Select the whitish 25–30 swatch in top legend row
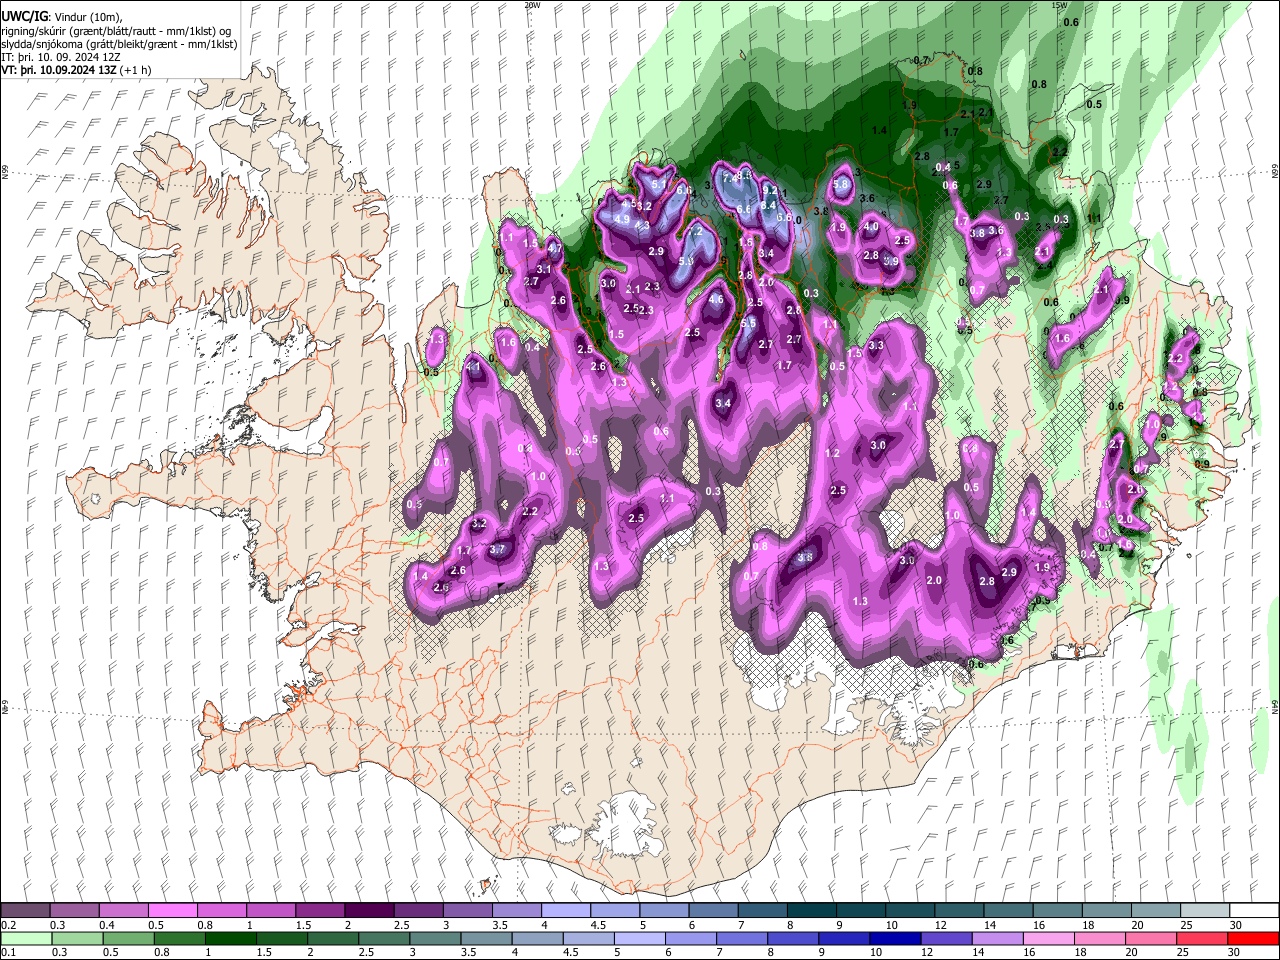The image size is (1280, 960). coord(1203,911)
